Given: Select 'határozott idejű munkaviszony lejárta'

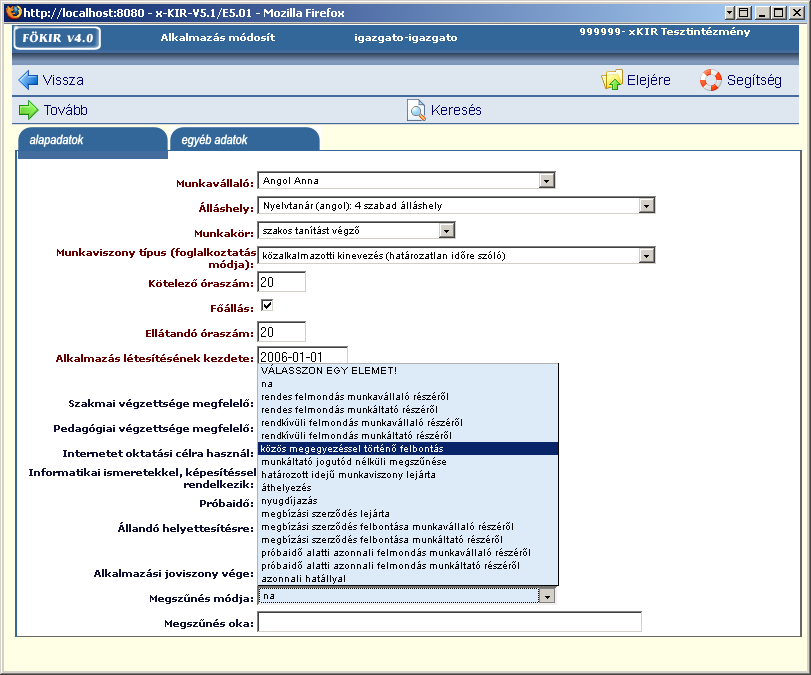Looking at the screenshot, I should tap(408, 475).
